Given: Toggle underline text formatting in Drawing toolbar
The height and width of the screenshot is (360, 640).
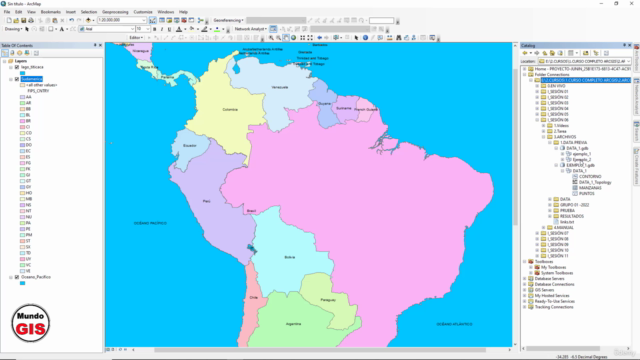Looking at the screenshot, I should click(169, 29).
